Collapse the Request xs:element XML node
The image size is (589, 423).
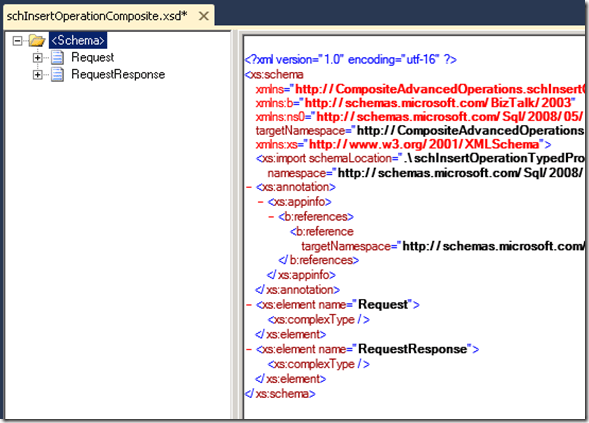tap(249, 305)
